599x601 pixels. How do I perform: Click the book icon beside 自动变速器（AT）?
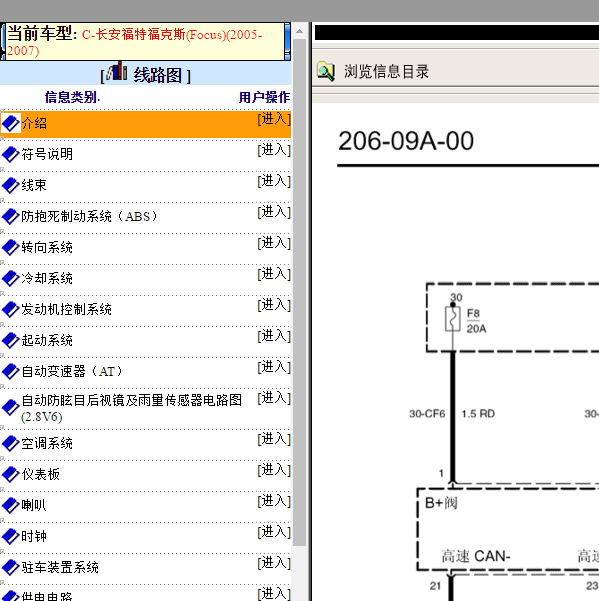pyautogui.click(x=11, y=371)
